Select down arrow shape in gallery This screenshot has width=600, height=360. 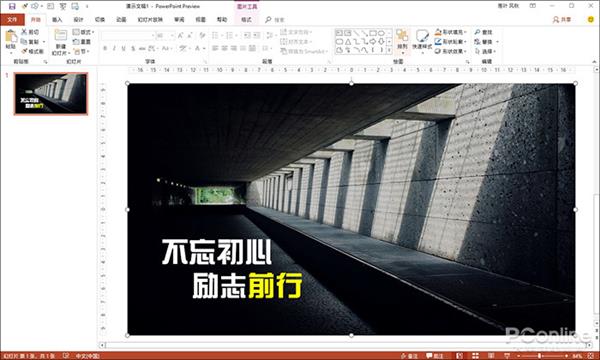pyautogui.click(x=382, y=41)
